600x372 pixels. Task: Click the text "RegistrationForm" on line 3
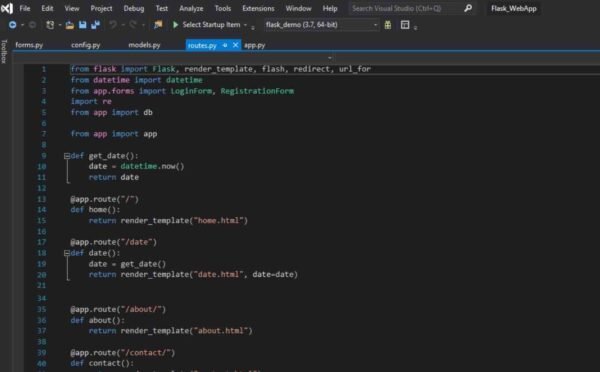(257, 91)
